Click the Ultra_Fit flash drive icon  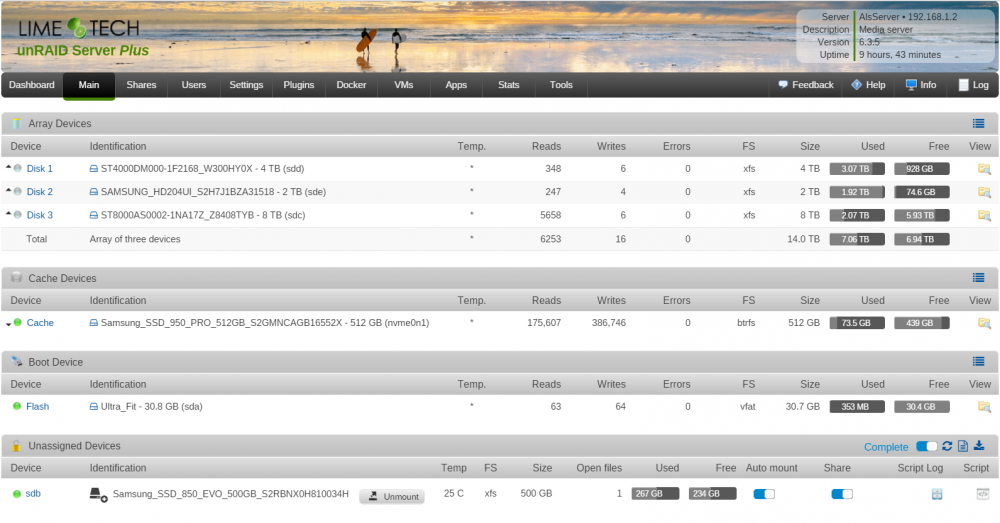(x=94, y=407)
